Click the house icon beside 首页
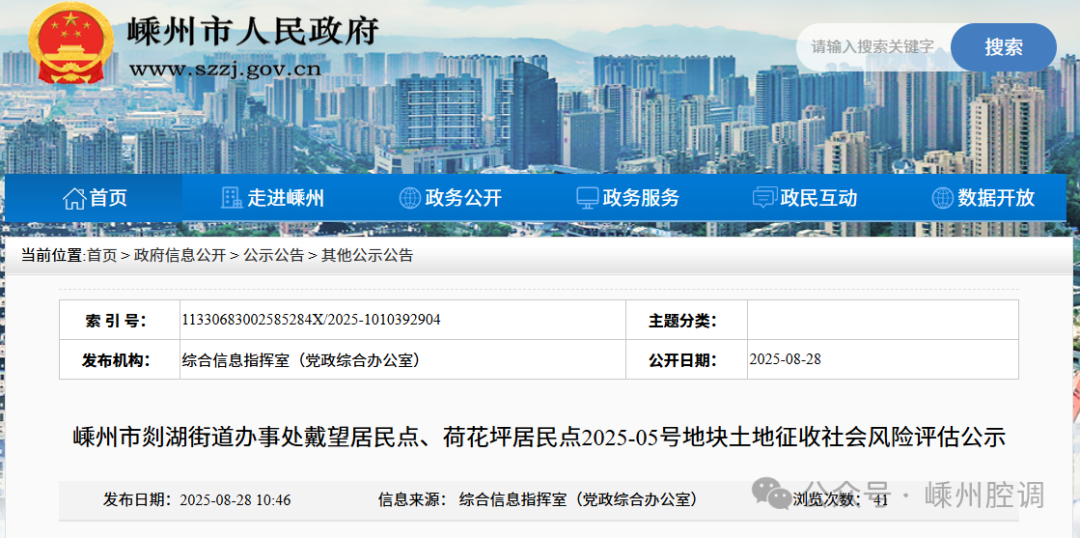1080x538 pixels. (x=74, y=198)
